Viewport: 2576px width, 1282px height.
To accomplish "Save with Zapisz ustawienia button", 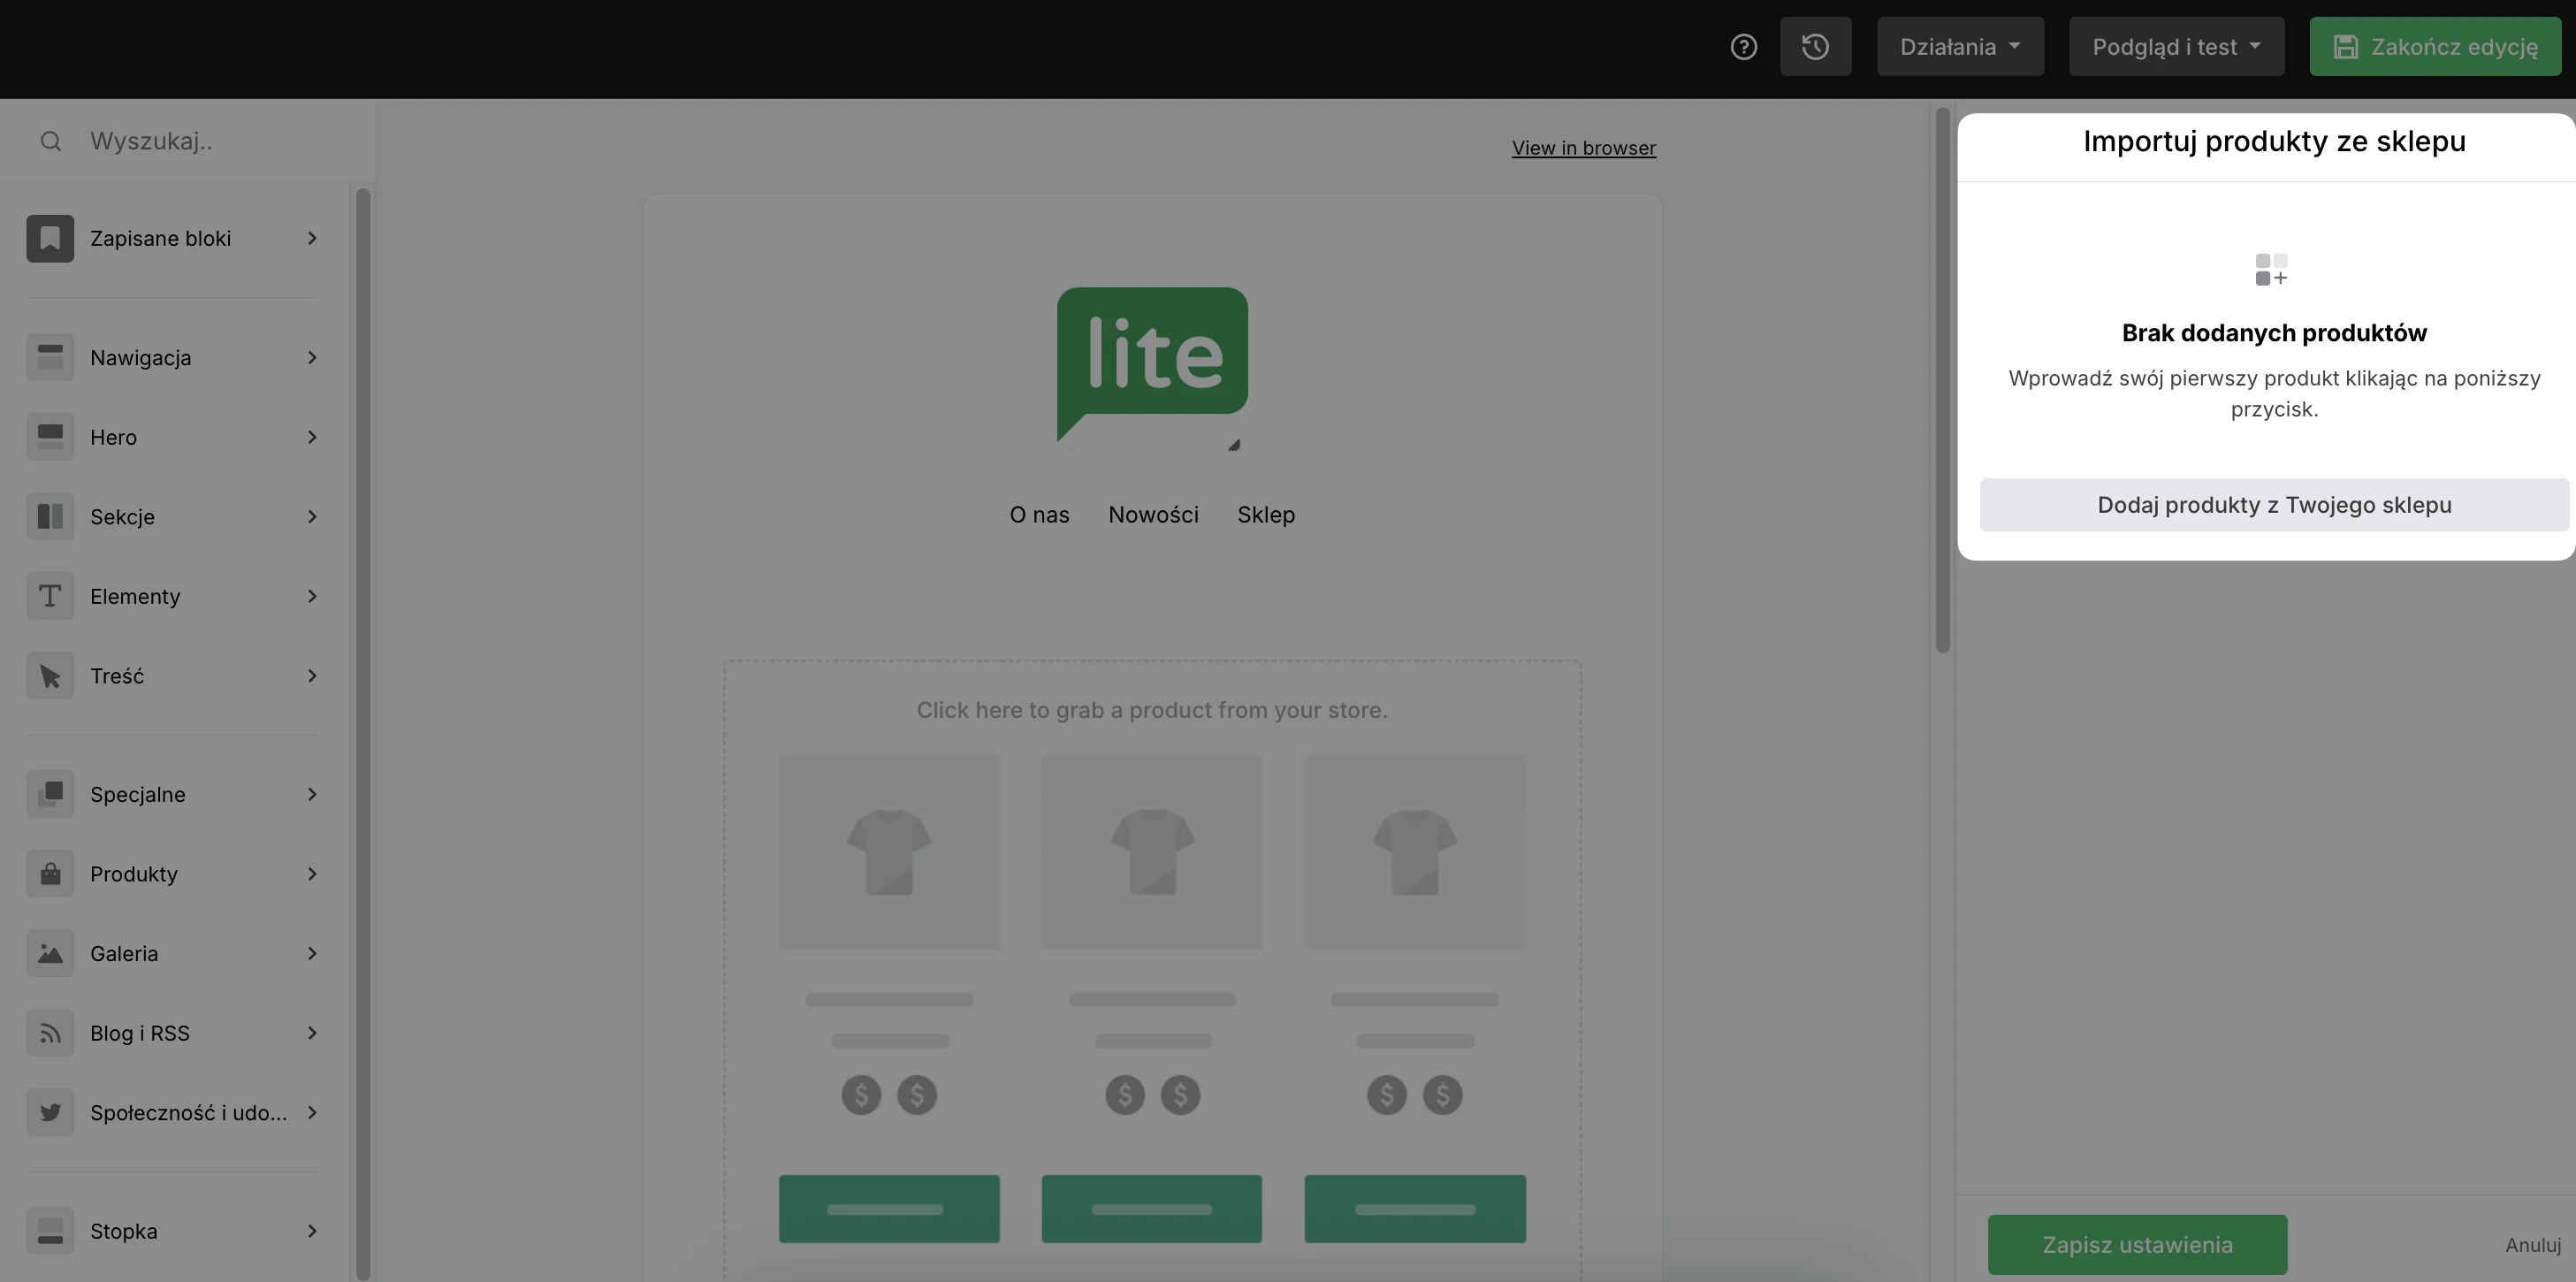I will 2137,1245.
